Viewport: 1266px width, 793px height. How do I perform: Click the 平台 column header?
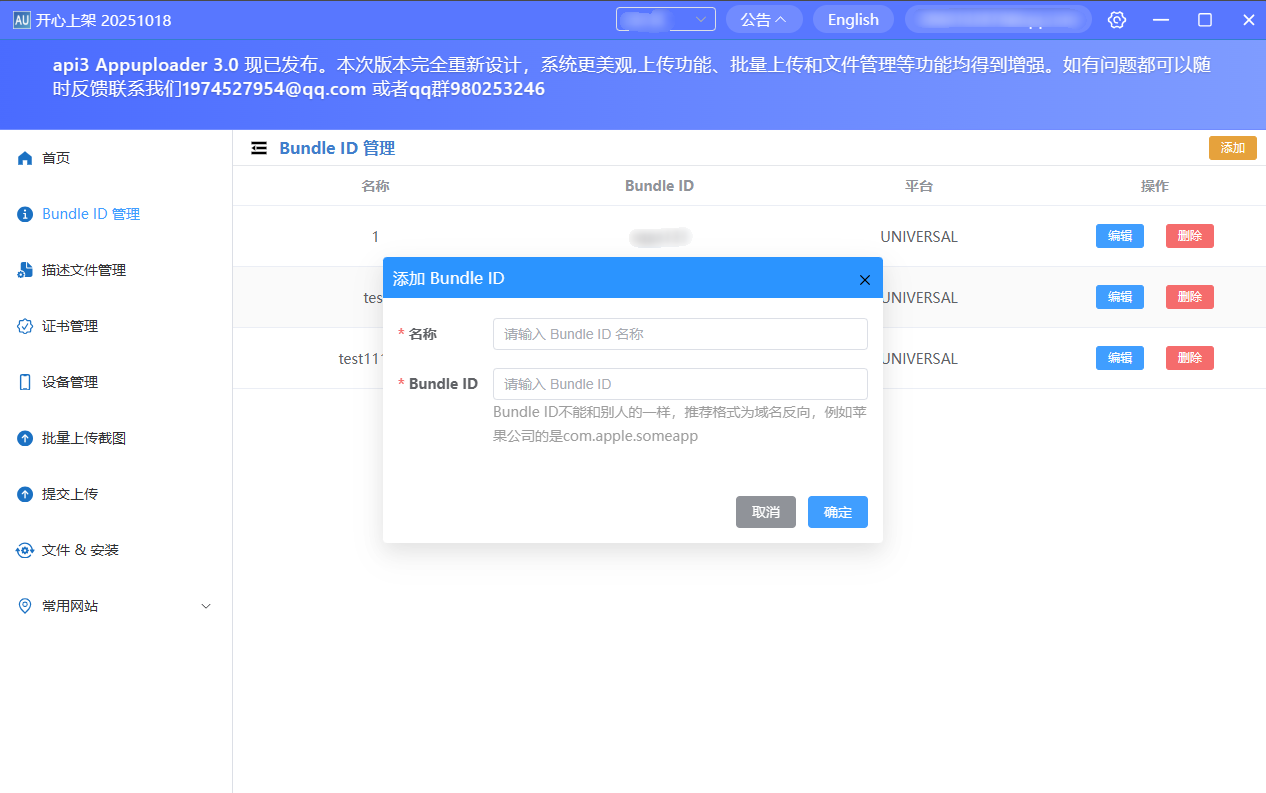click(919, 186)
